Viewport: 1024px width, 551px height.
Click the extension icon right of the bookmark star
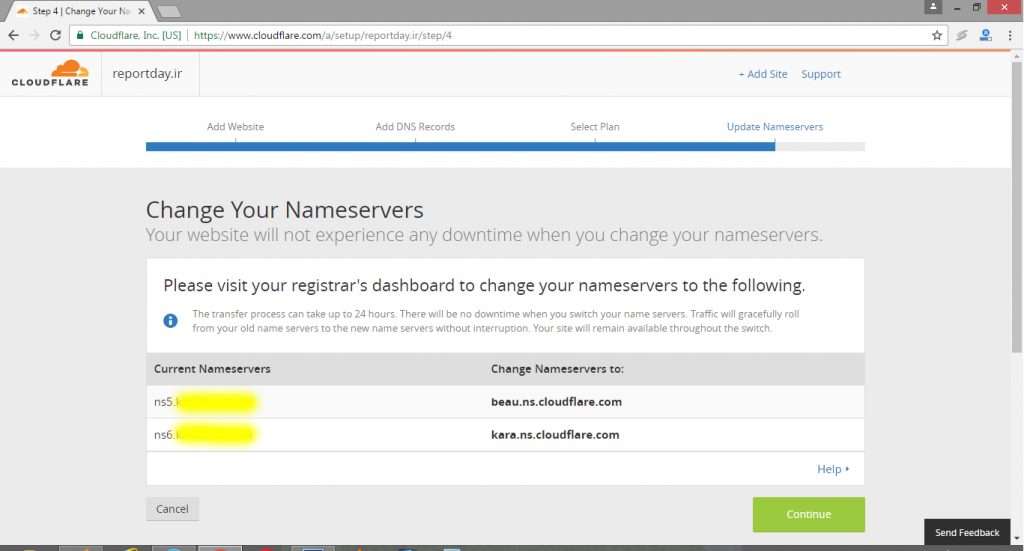(962, 35)
